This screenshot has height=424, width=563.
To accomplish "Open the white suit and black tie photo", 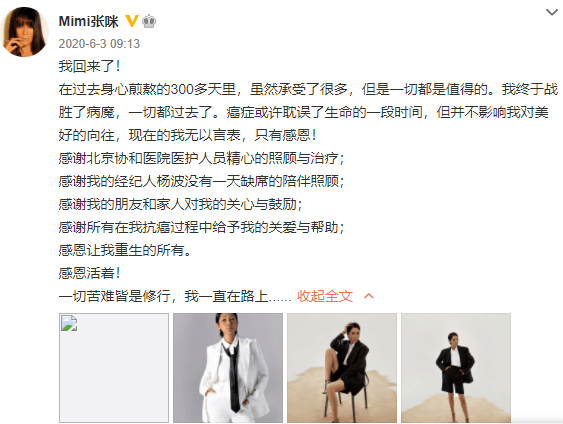I will 228,368.
